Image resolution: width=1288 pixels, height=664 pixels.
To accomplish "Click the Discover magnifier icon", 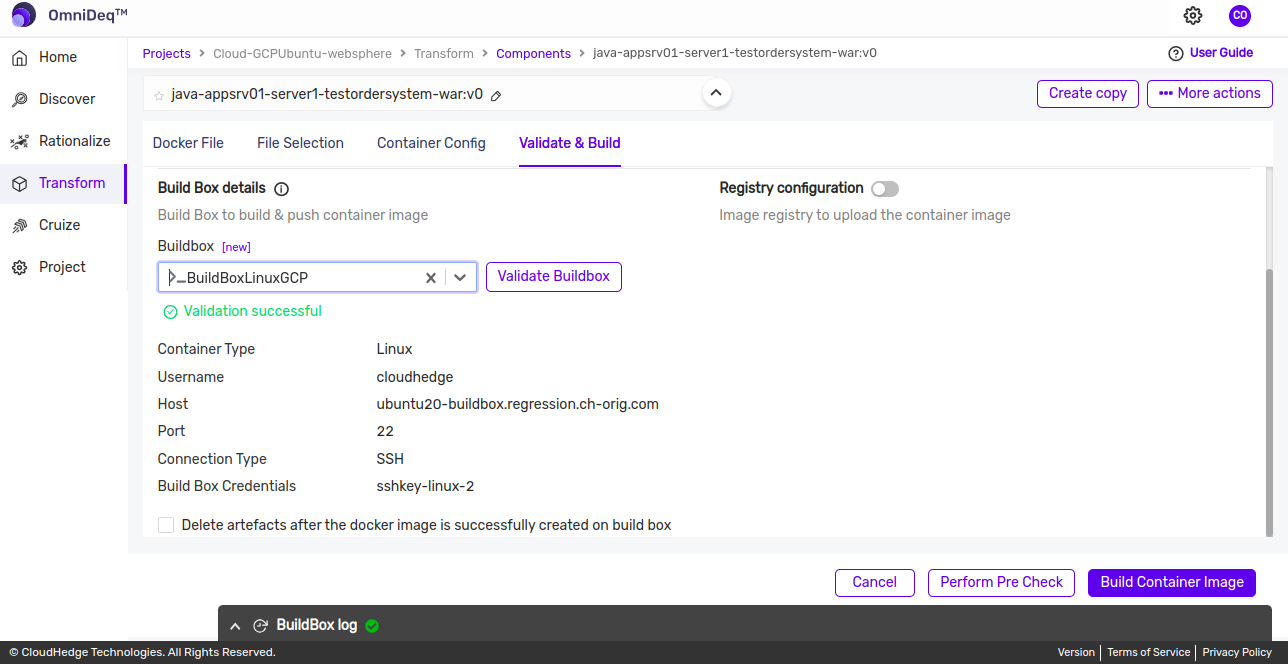I will pos(19,100).
